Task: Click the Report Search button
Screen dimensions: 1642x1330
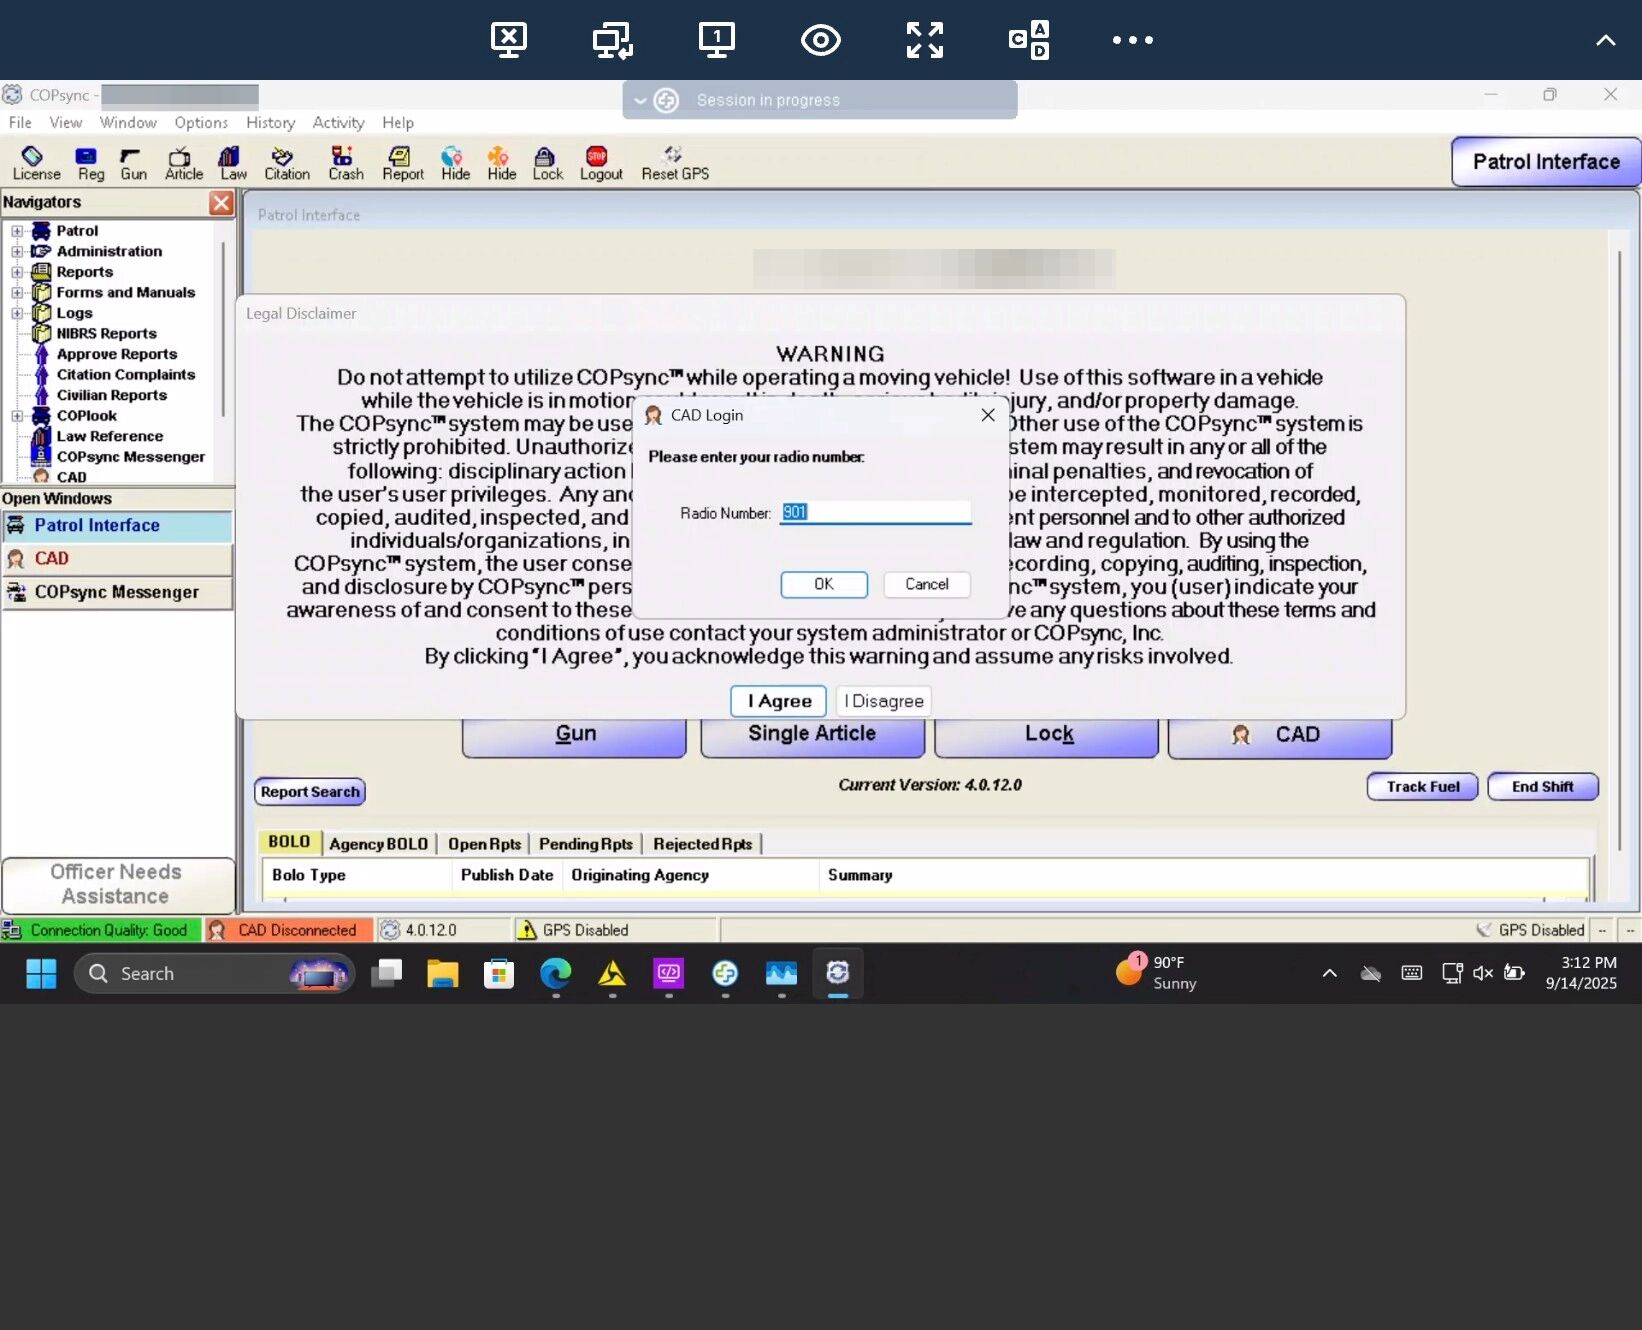Action: 310,792
